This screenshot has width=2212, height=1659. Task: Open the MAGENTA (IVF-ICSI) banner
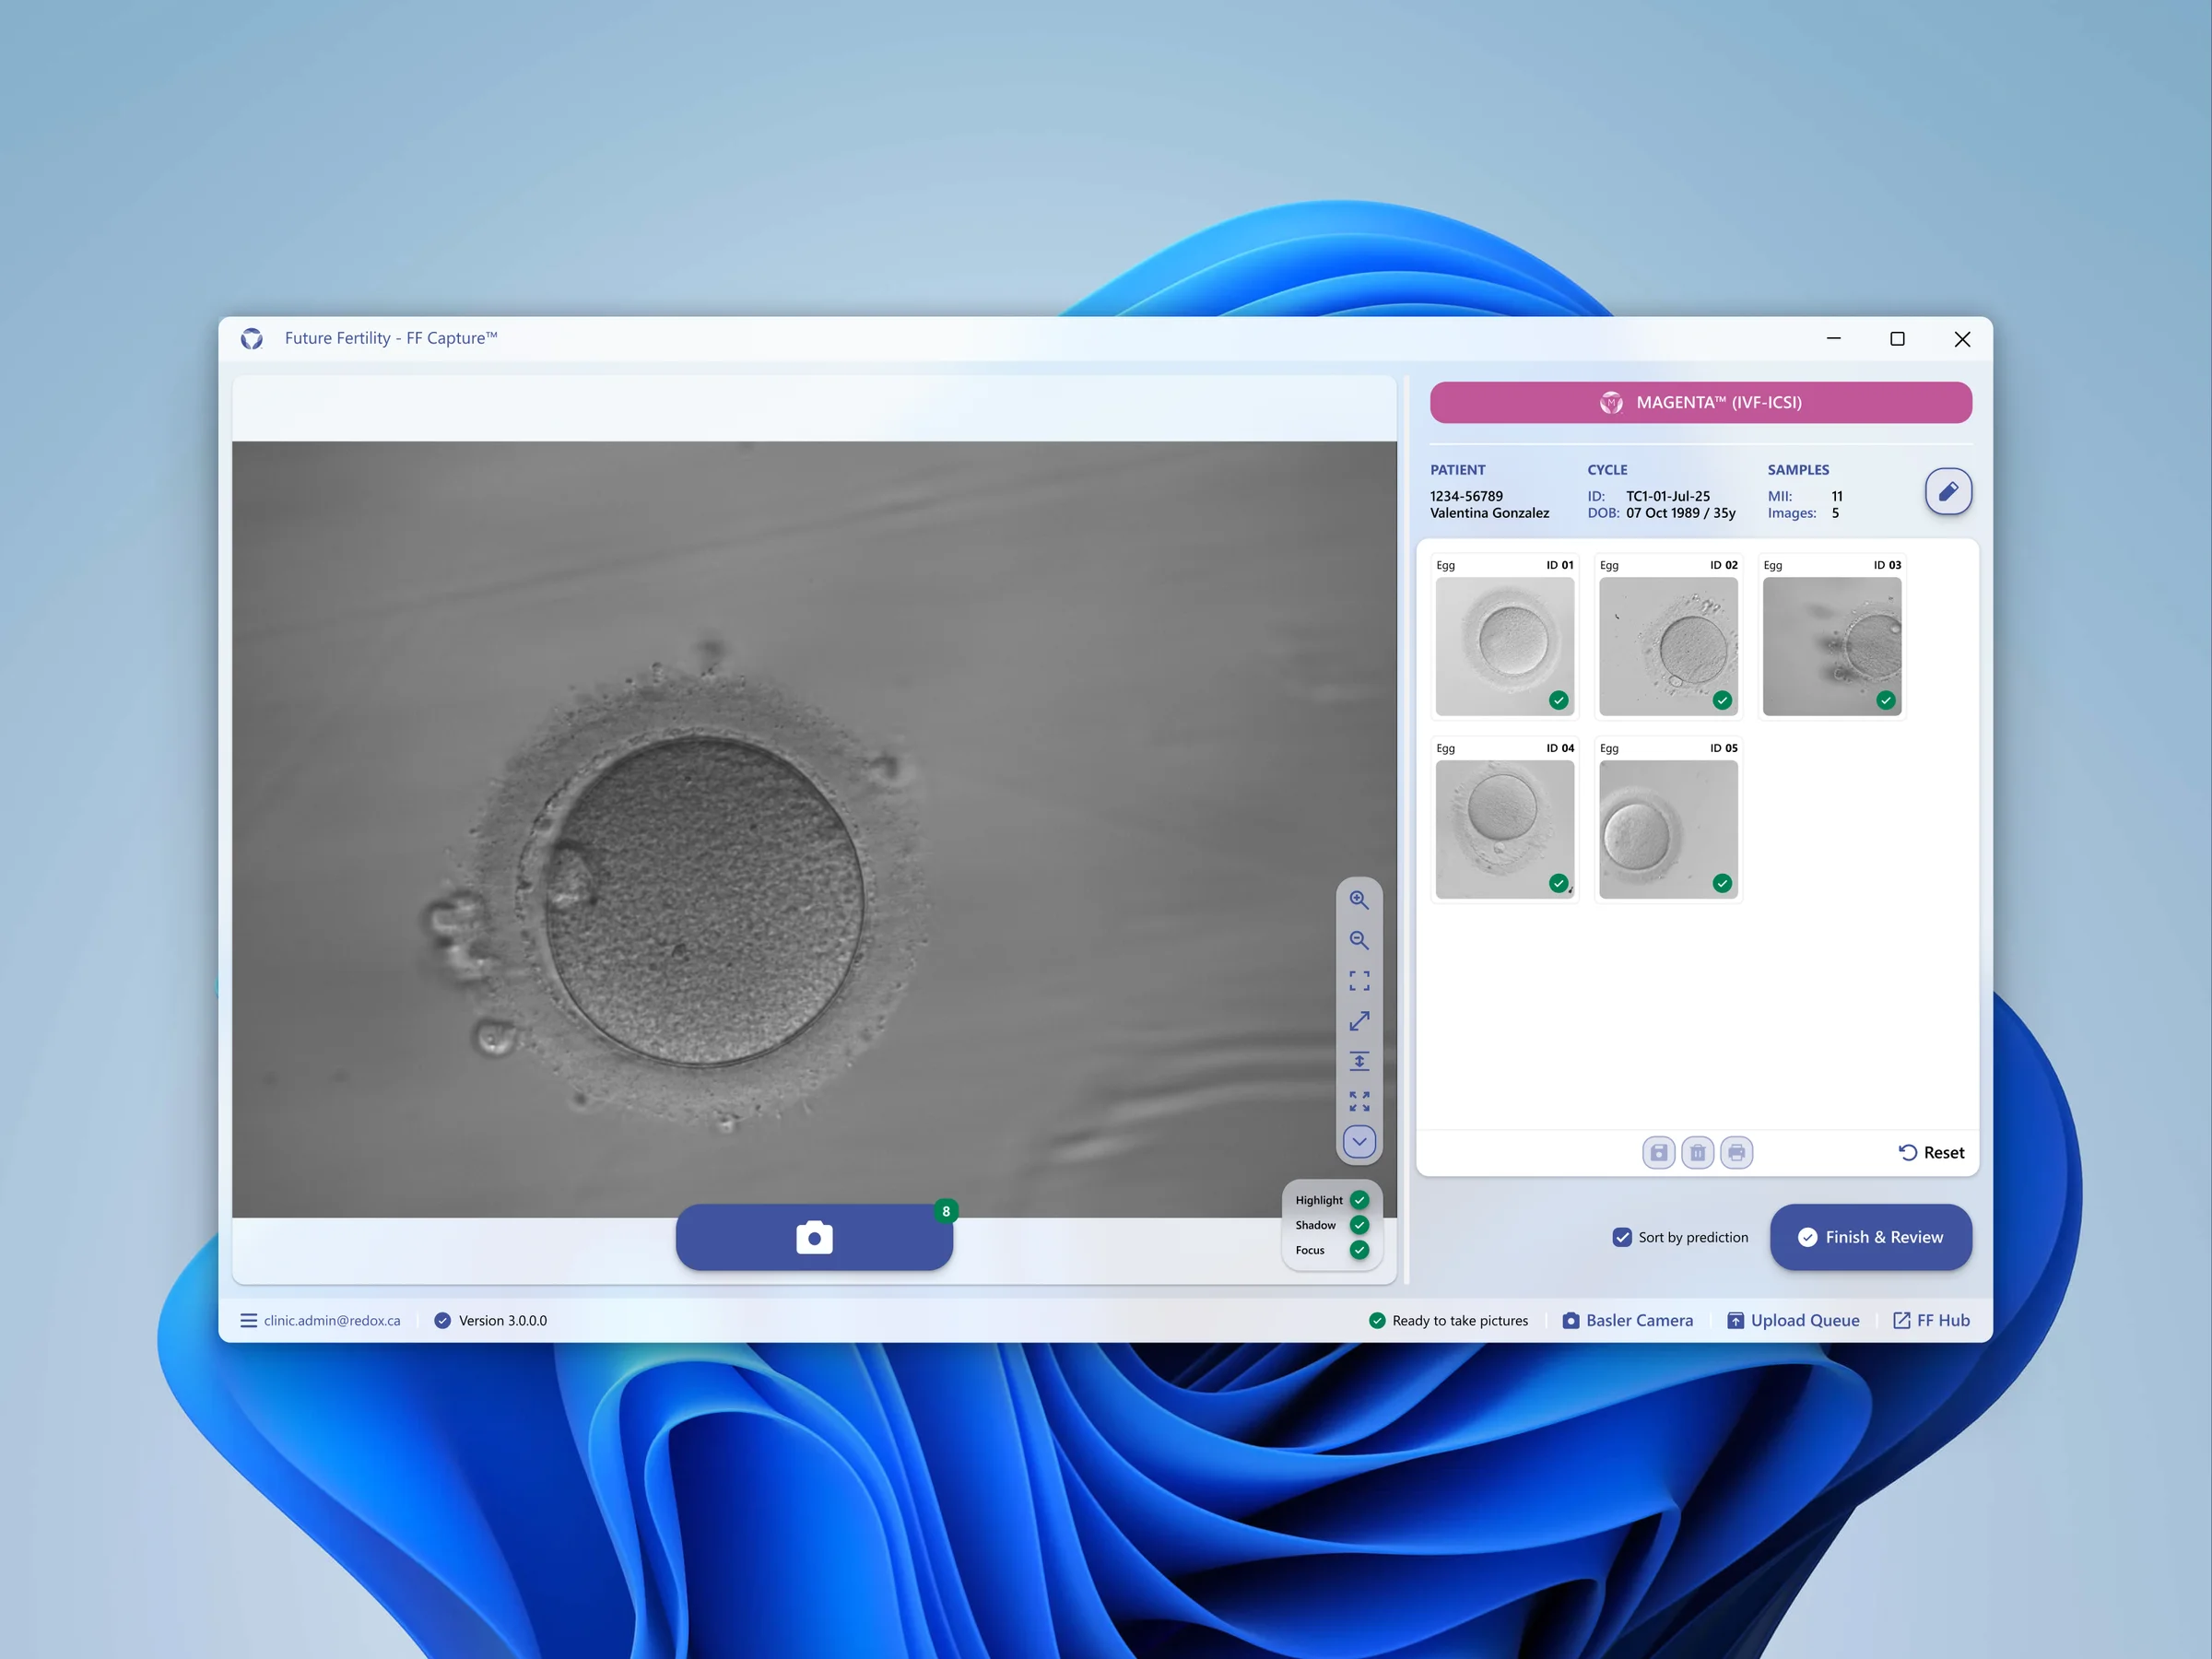click(1700, 402)
